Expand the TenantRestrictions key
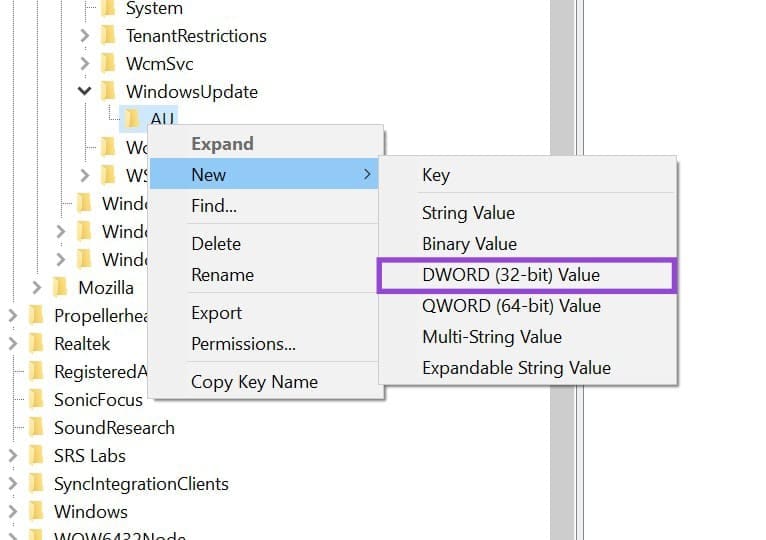The width and height of the screenshot is (766, 540). pyautogui.click(x=85, y=36)
